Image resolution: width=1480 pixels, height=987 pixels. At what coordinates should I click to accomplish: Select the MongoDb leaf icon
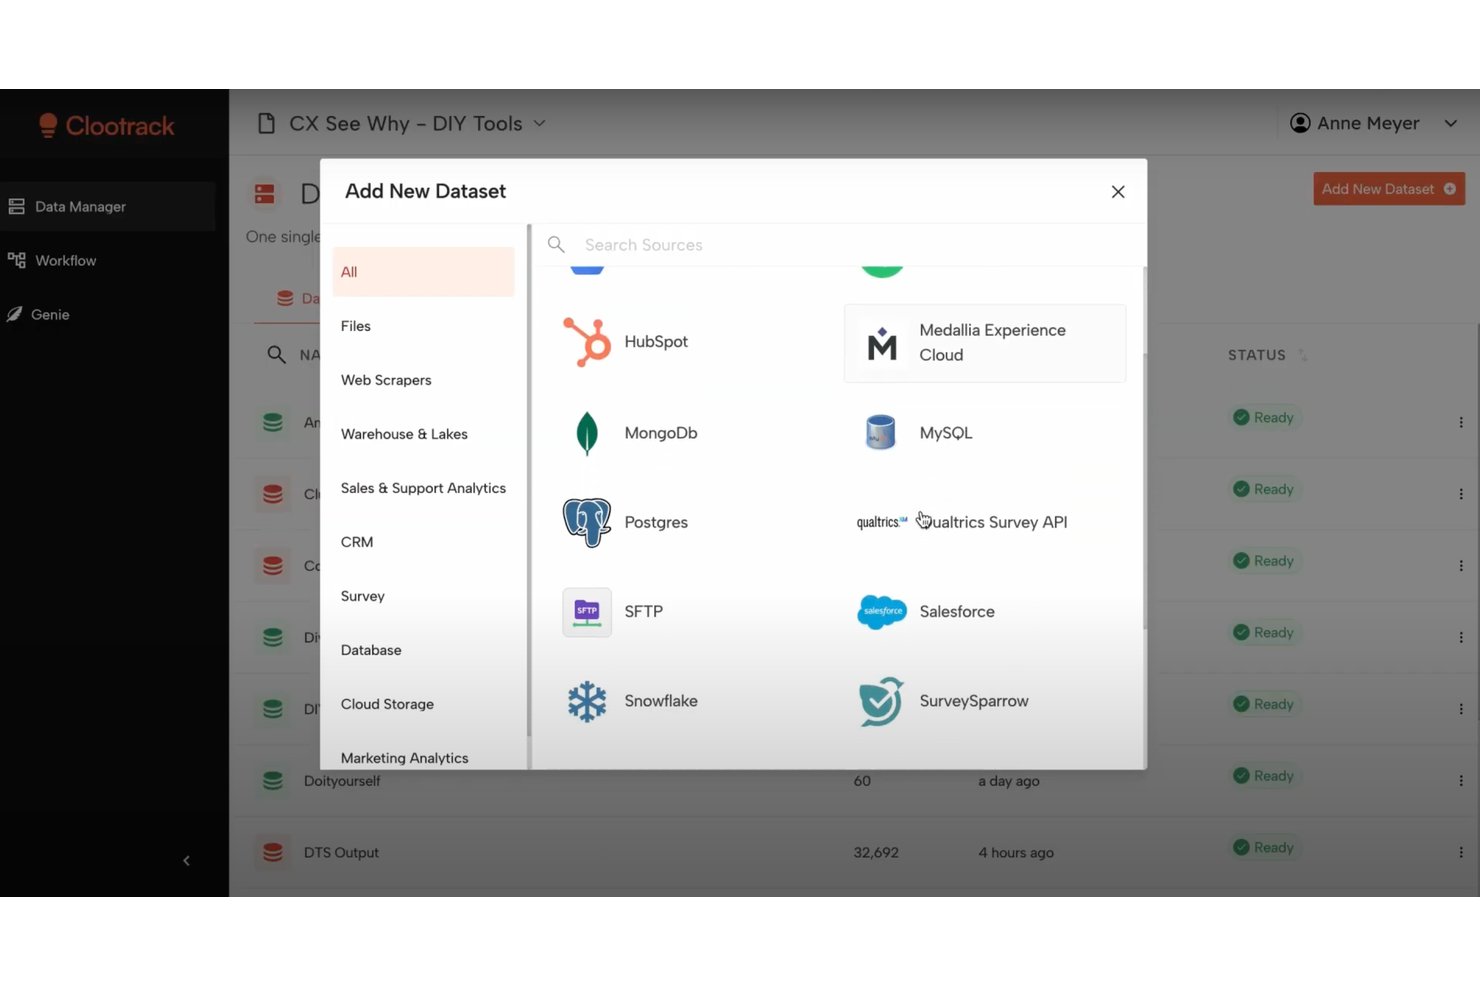(587, 433)
